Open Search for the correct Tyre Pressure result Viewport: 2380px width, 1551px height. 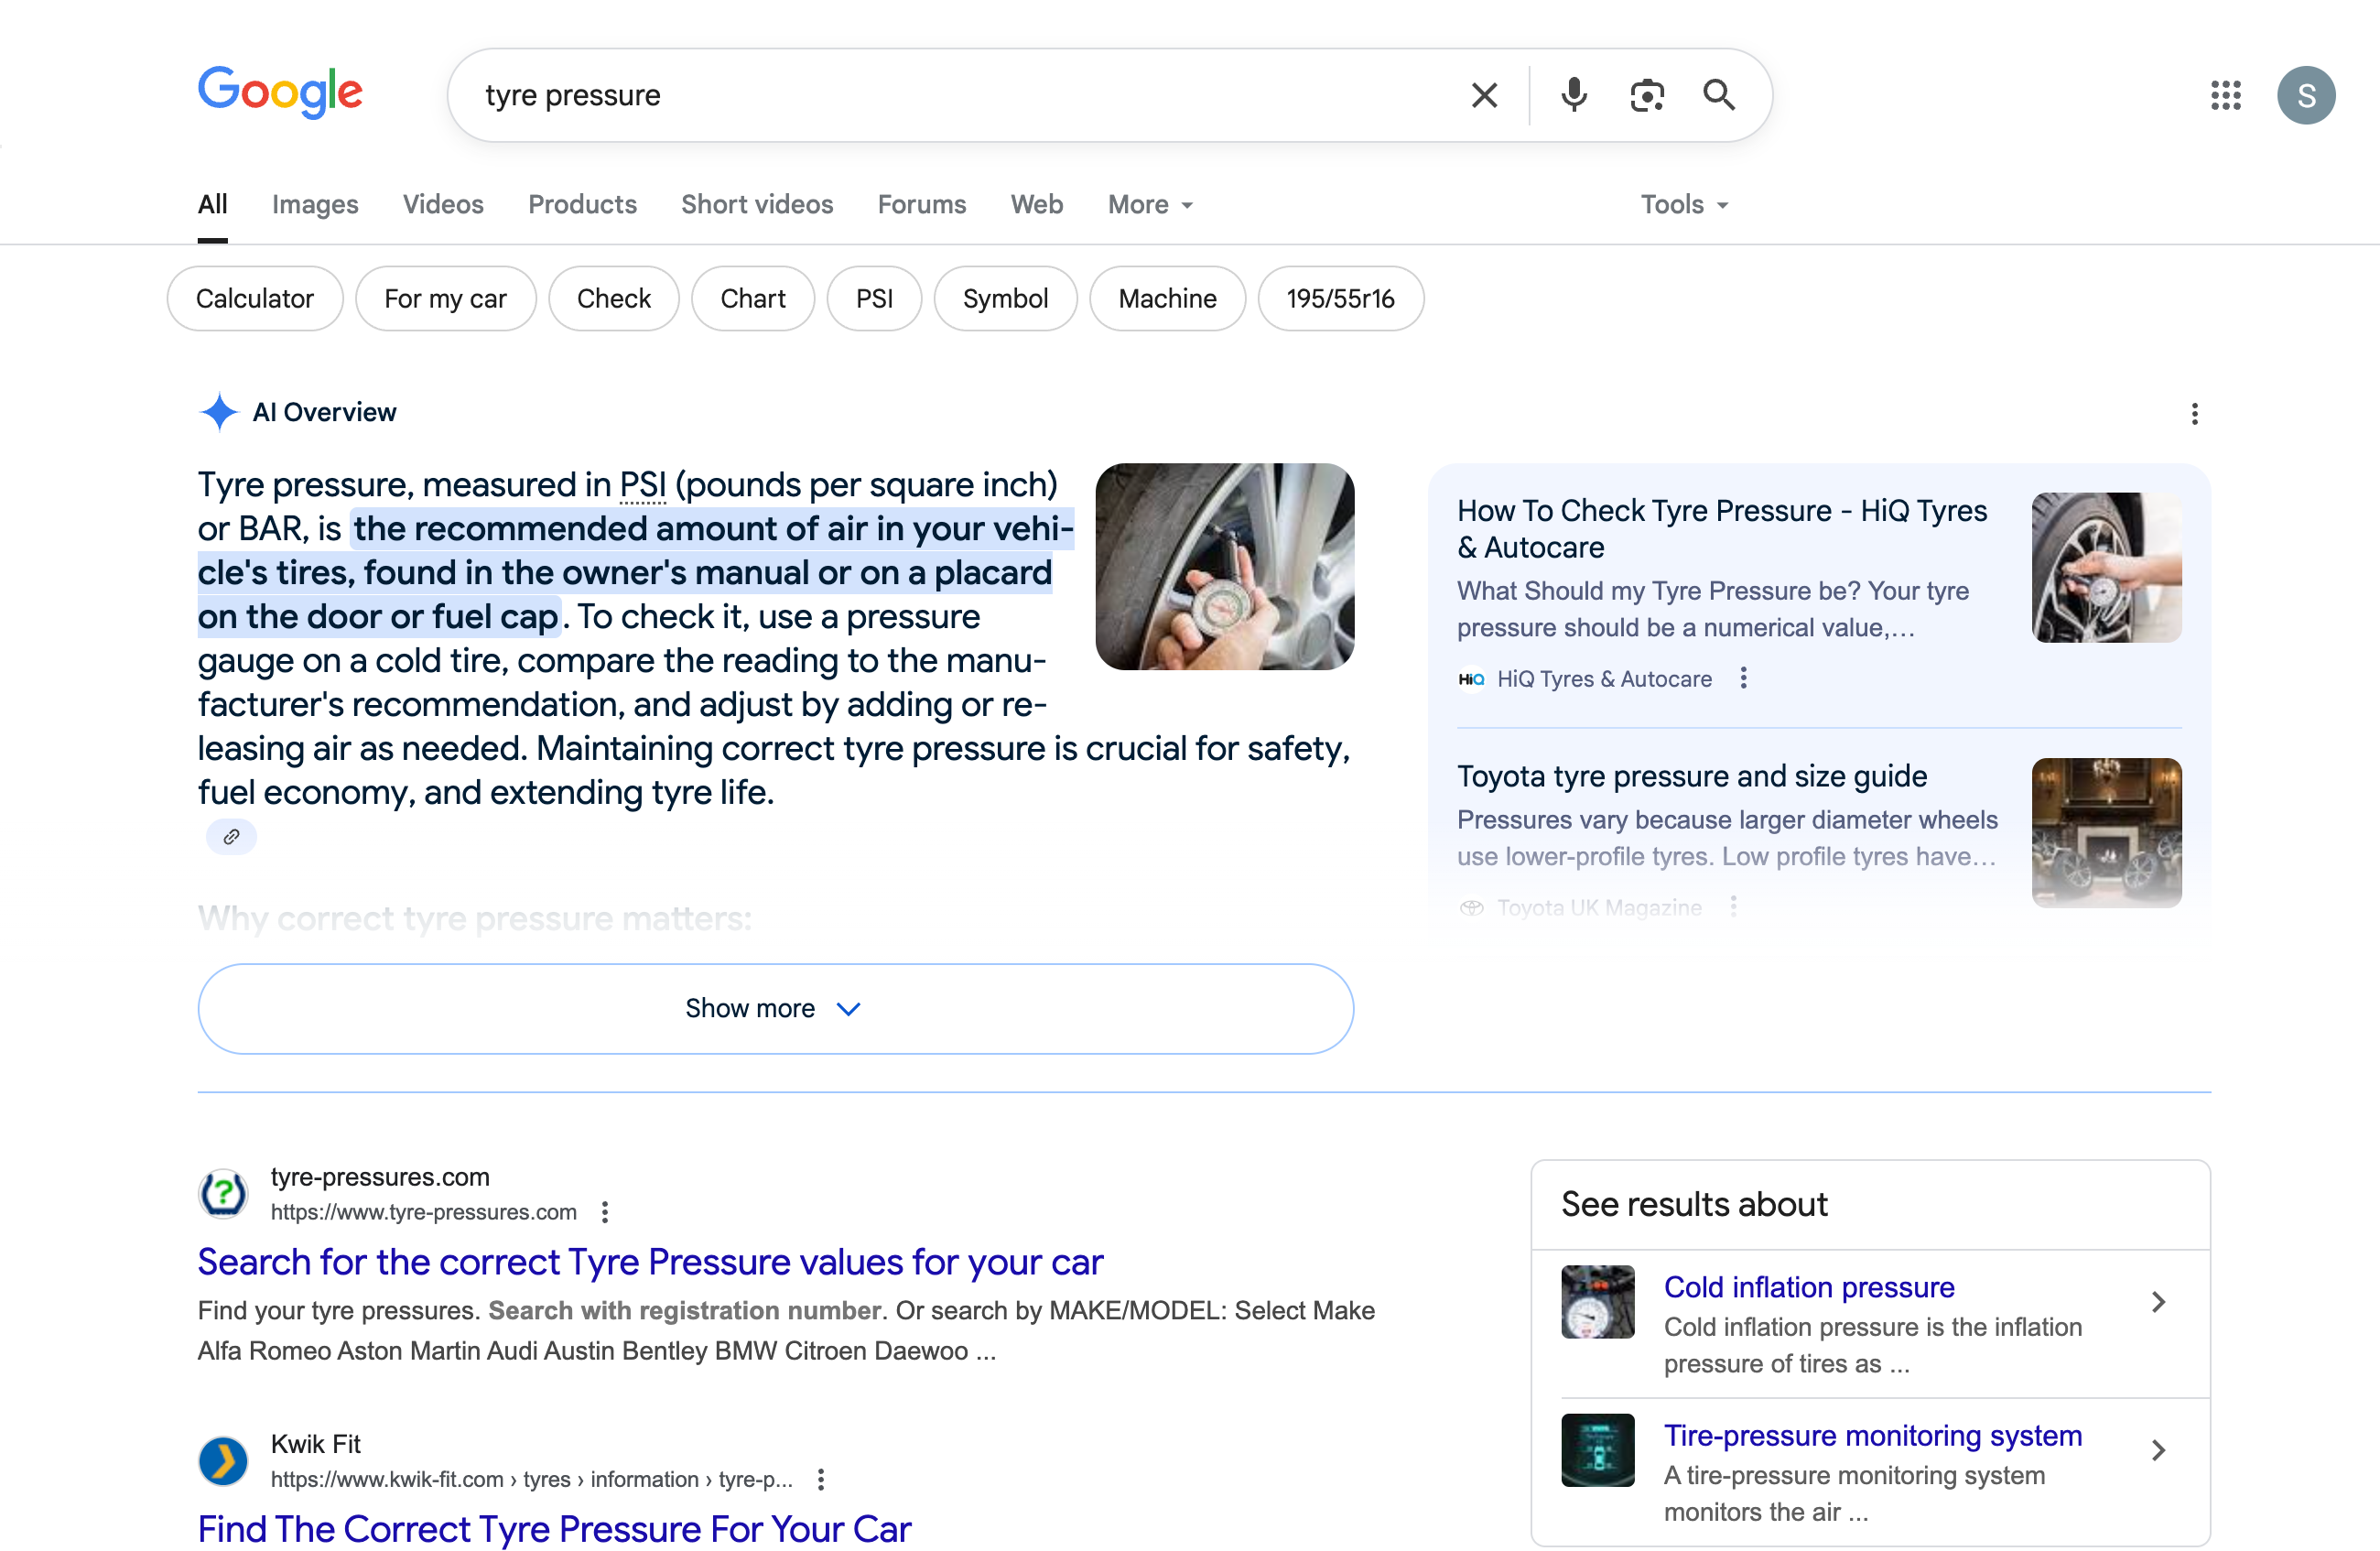pos(650,1262)
